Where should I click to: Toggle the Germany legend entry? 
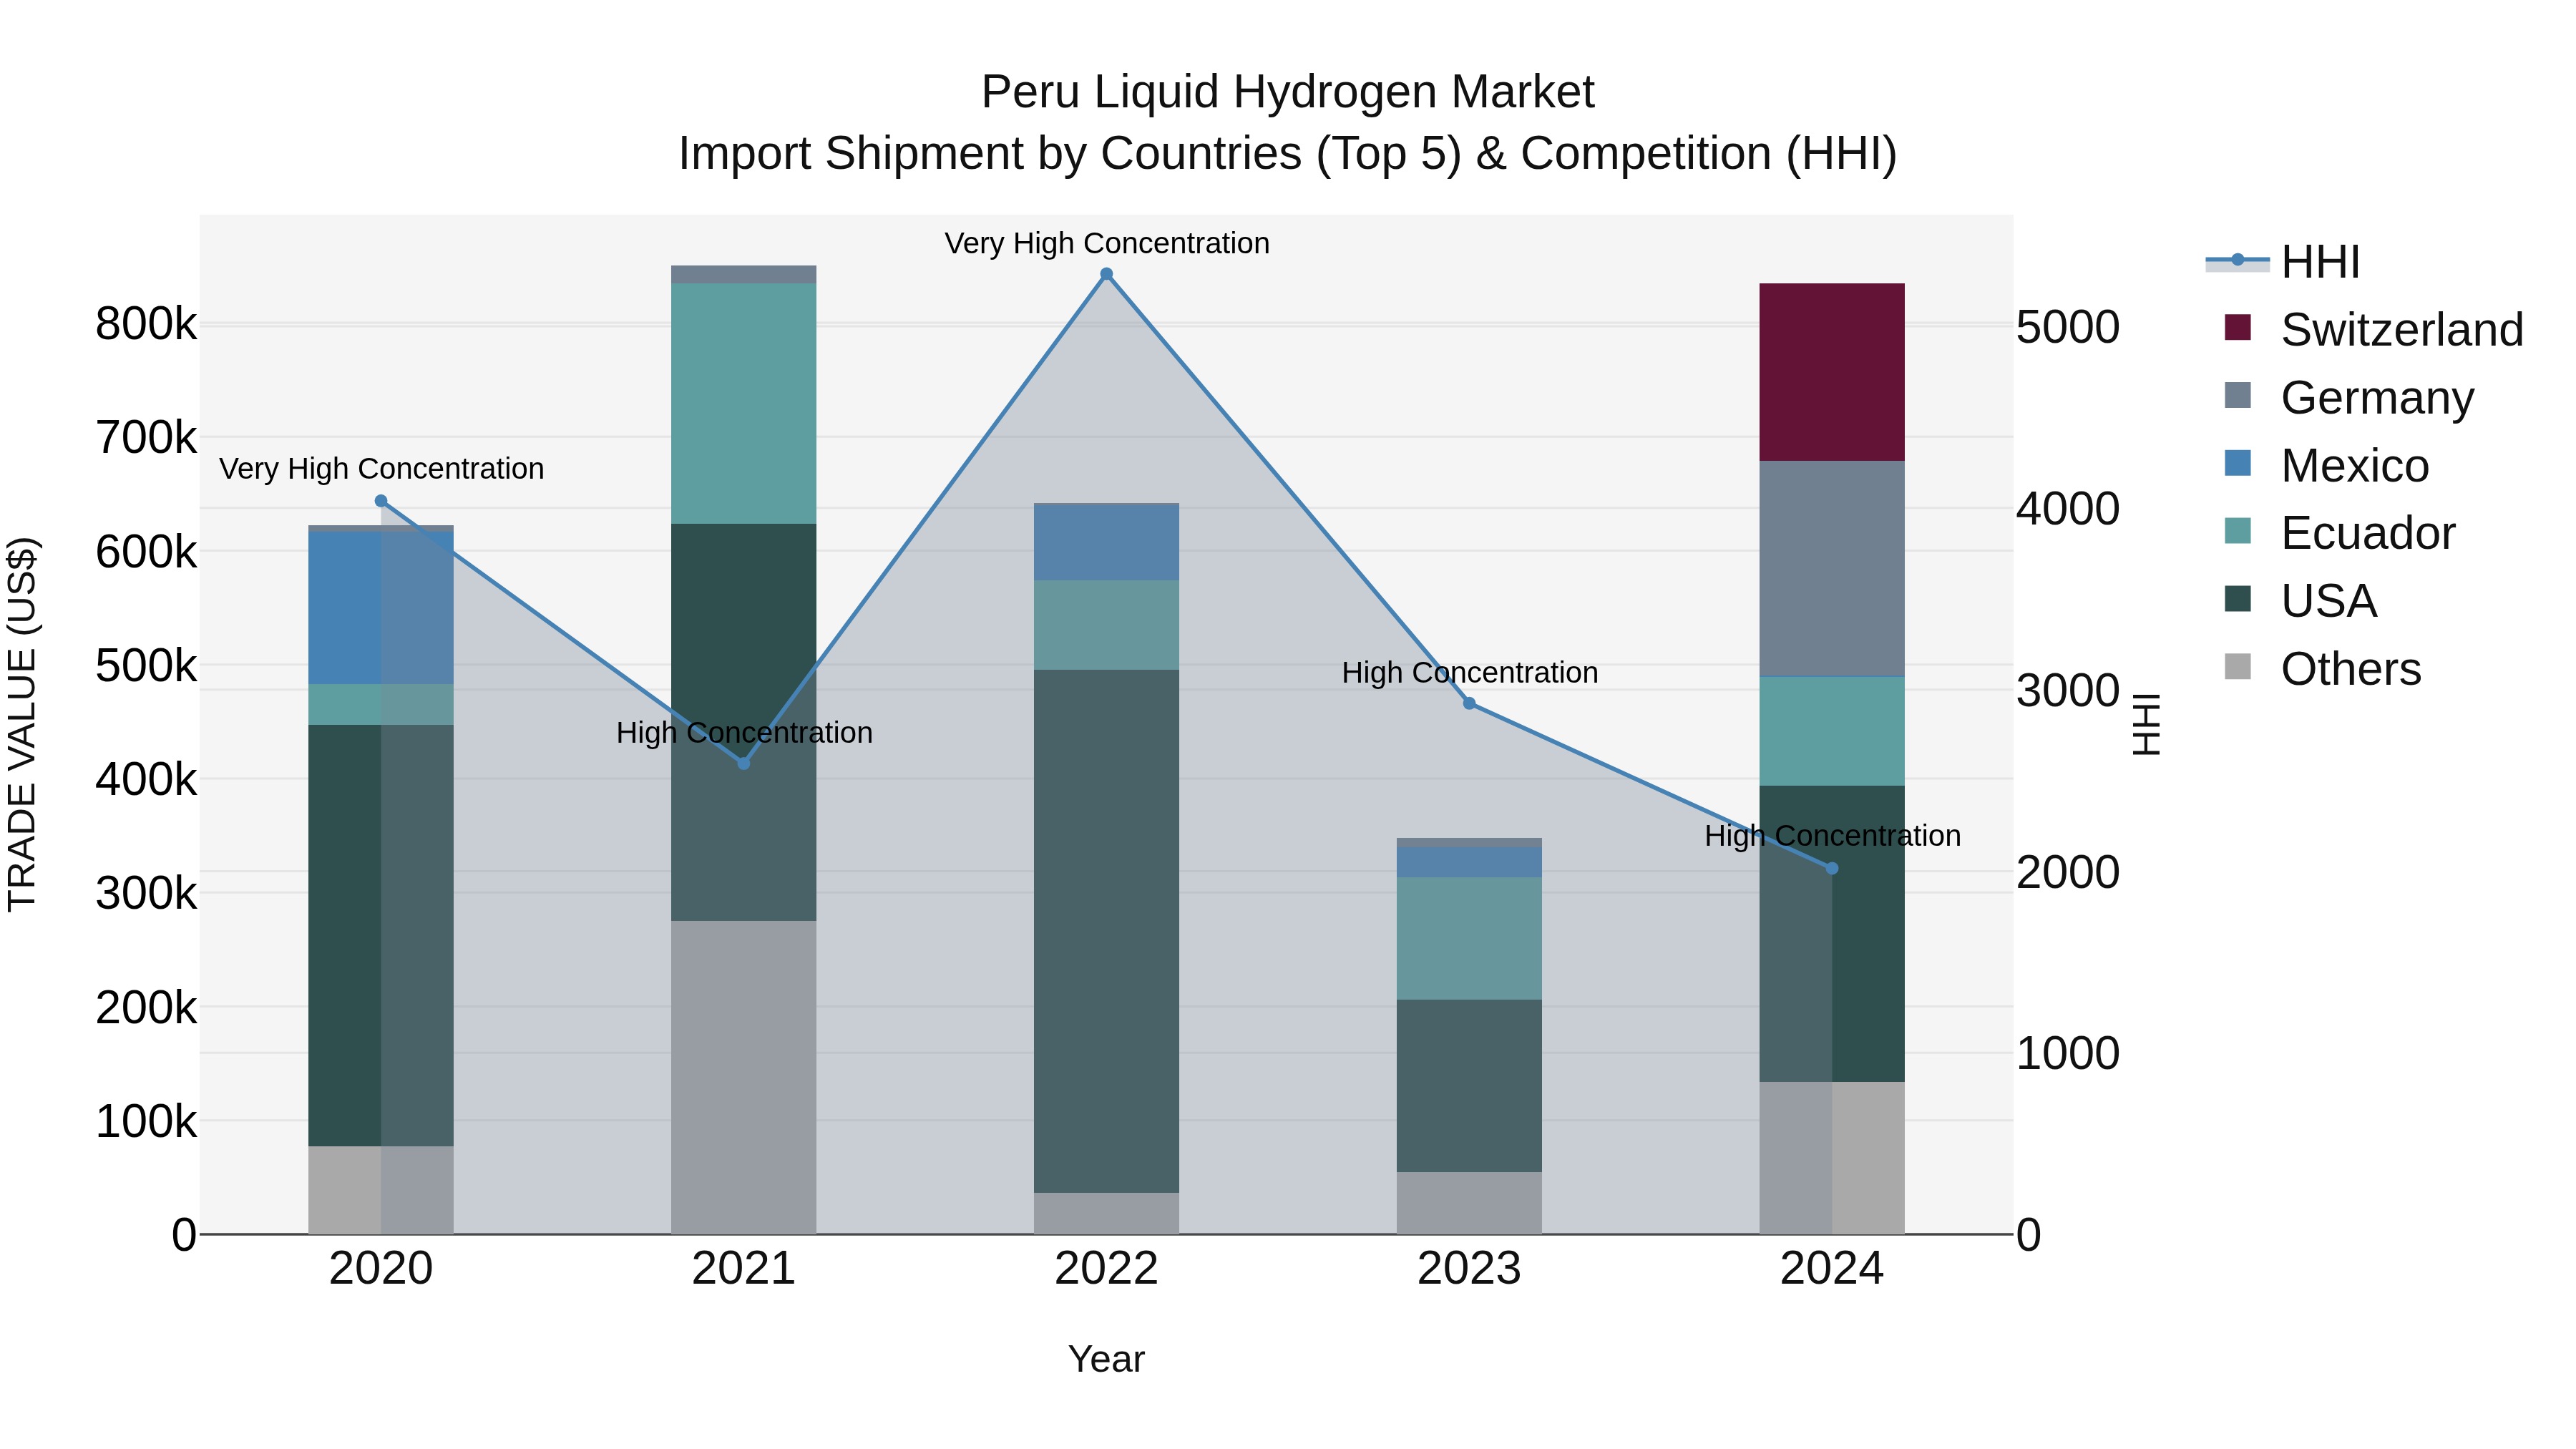pyautogui.click(x=2349, y=398)
